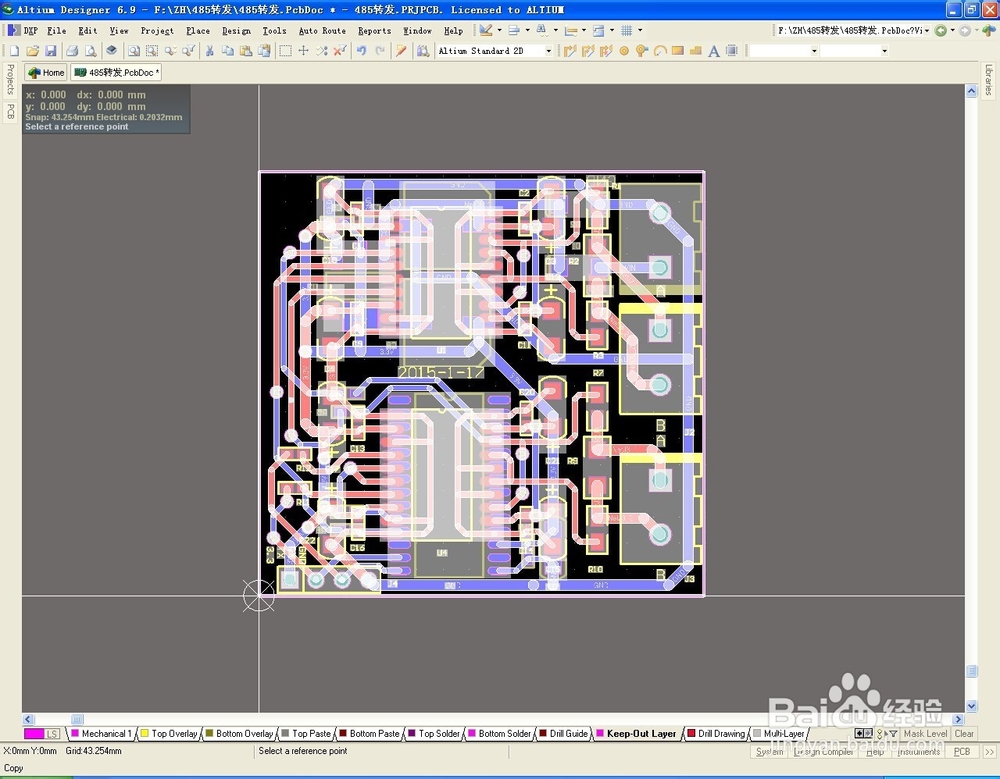Image resolution: width=1000 pixels, height=779 pixels.
Task: Activate the Bottom Paste layer
Action: click(x=369, y=734)
